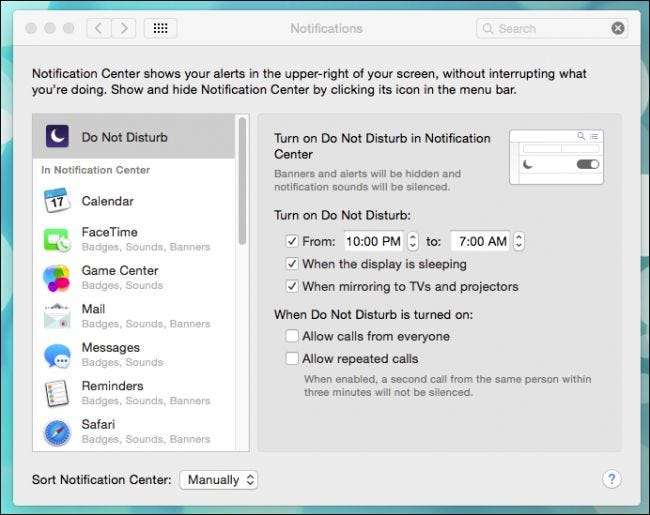Viewport: 650px width, 515px height.
Task: Select the Mail stamp icon
Action: (56, 316)
